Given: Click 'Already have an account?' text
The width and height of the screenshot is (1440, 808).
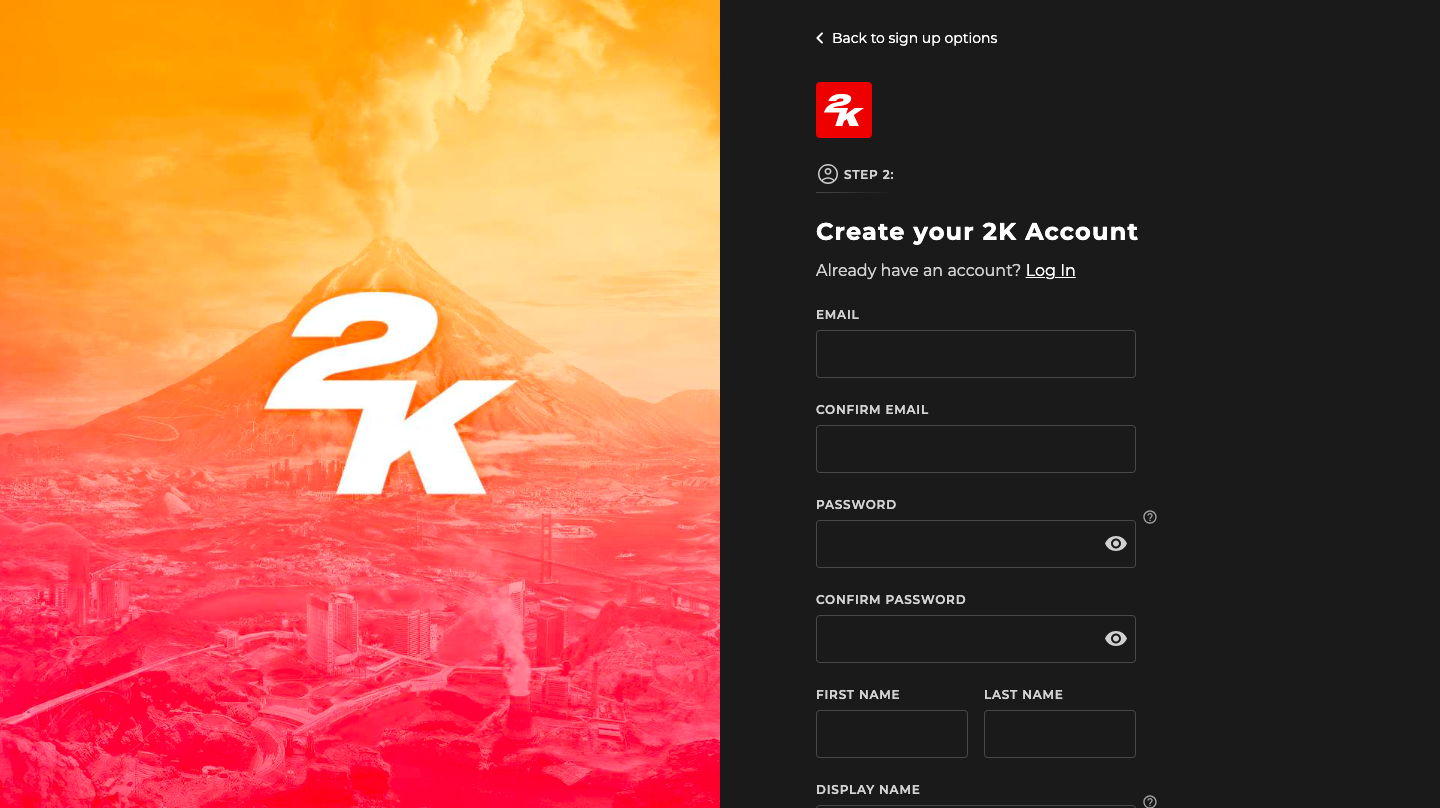Looking at the screenshot, I should (918, 271).
